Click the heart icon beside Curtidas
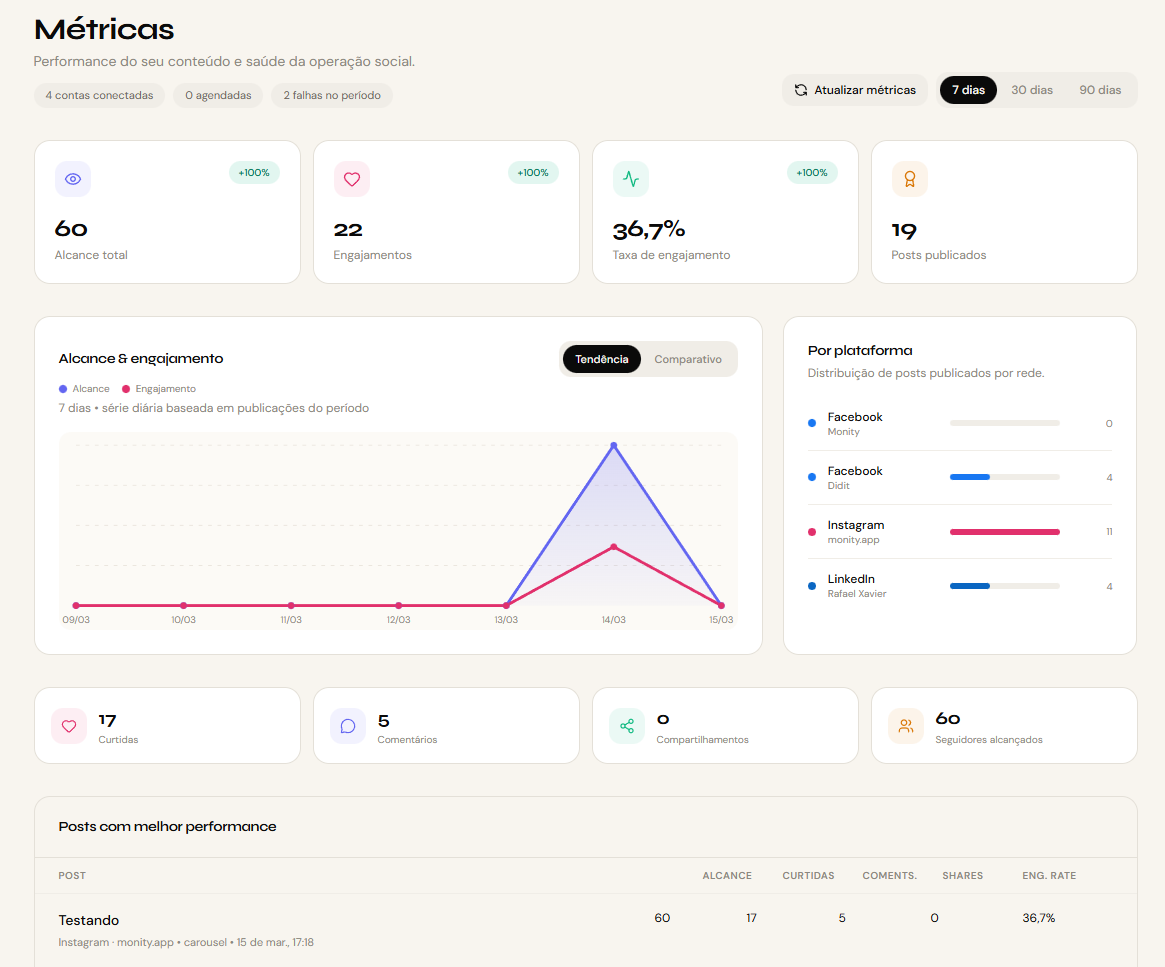1165x967 pixels. tap(69, 726)
